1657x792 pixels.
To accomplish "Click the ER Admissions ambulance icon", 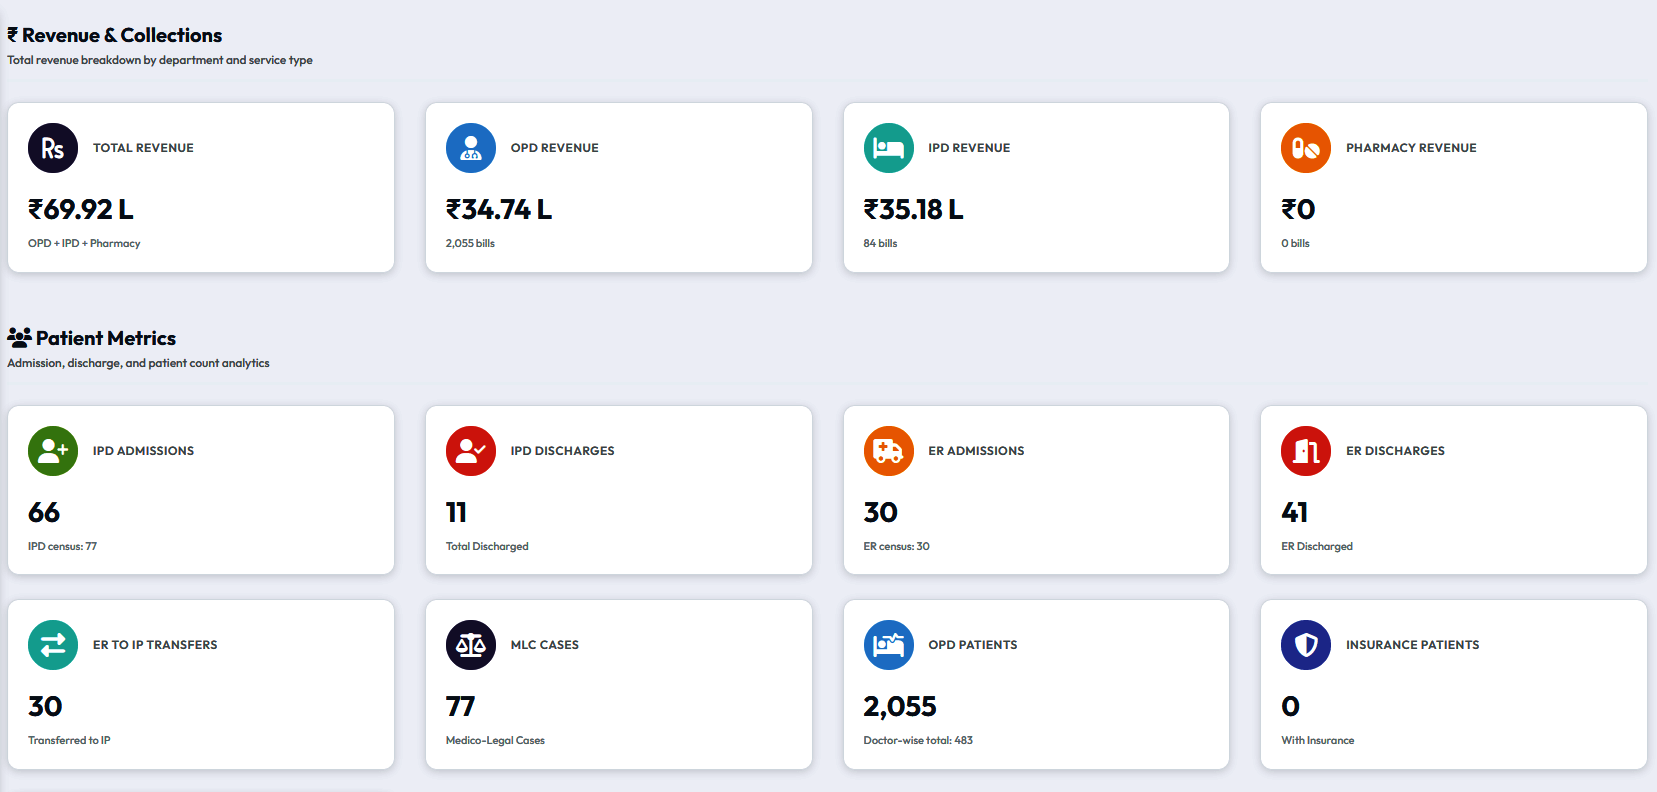I will click(x=889, y=451).
